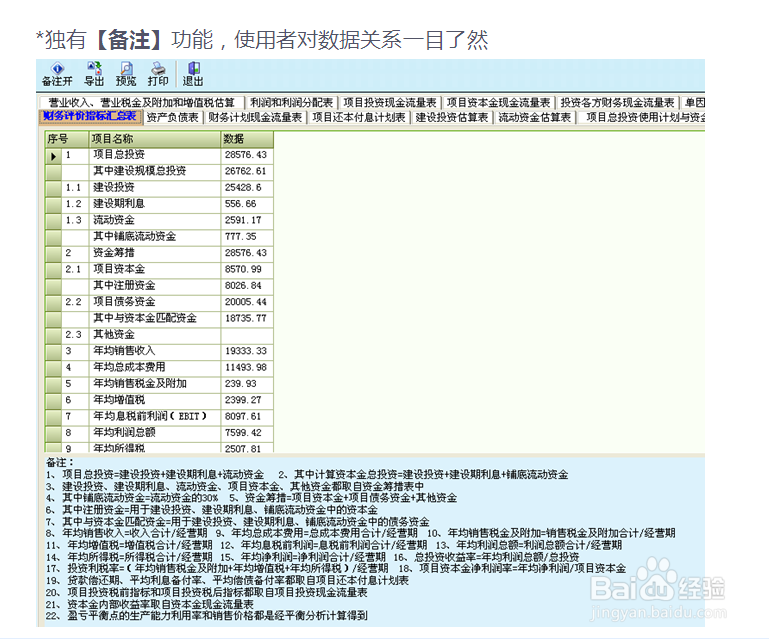Select the 财务评价指标汇总表 tab
Image resolution: width=769 pixels, height=639 pixels.
[90, 116]
